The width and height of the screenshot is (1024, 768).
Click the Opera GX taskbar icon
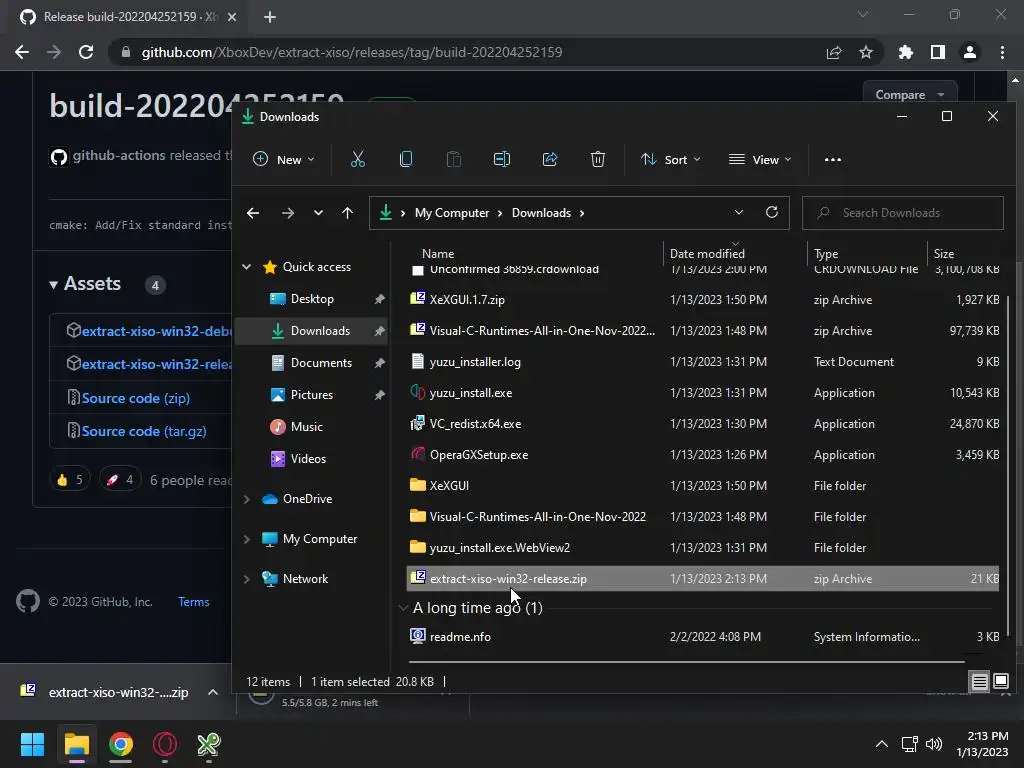[x=165, y=744]
